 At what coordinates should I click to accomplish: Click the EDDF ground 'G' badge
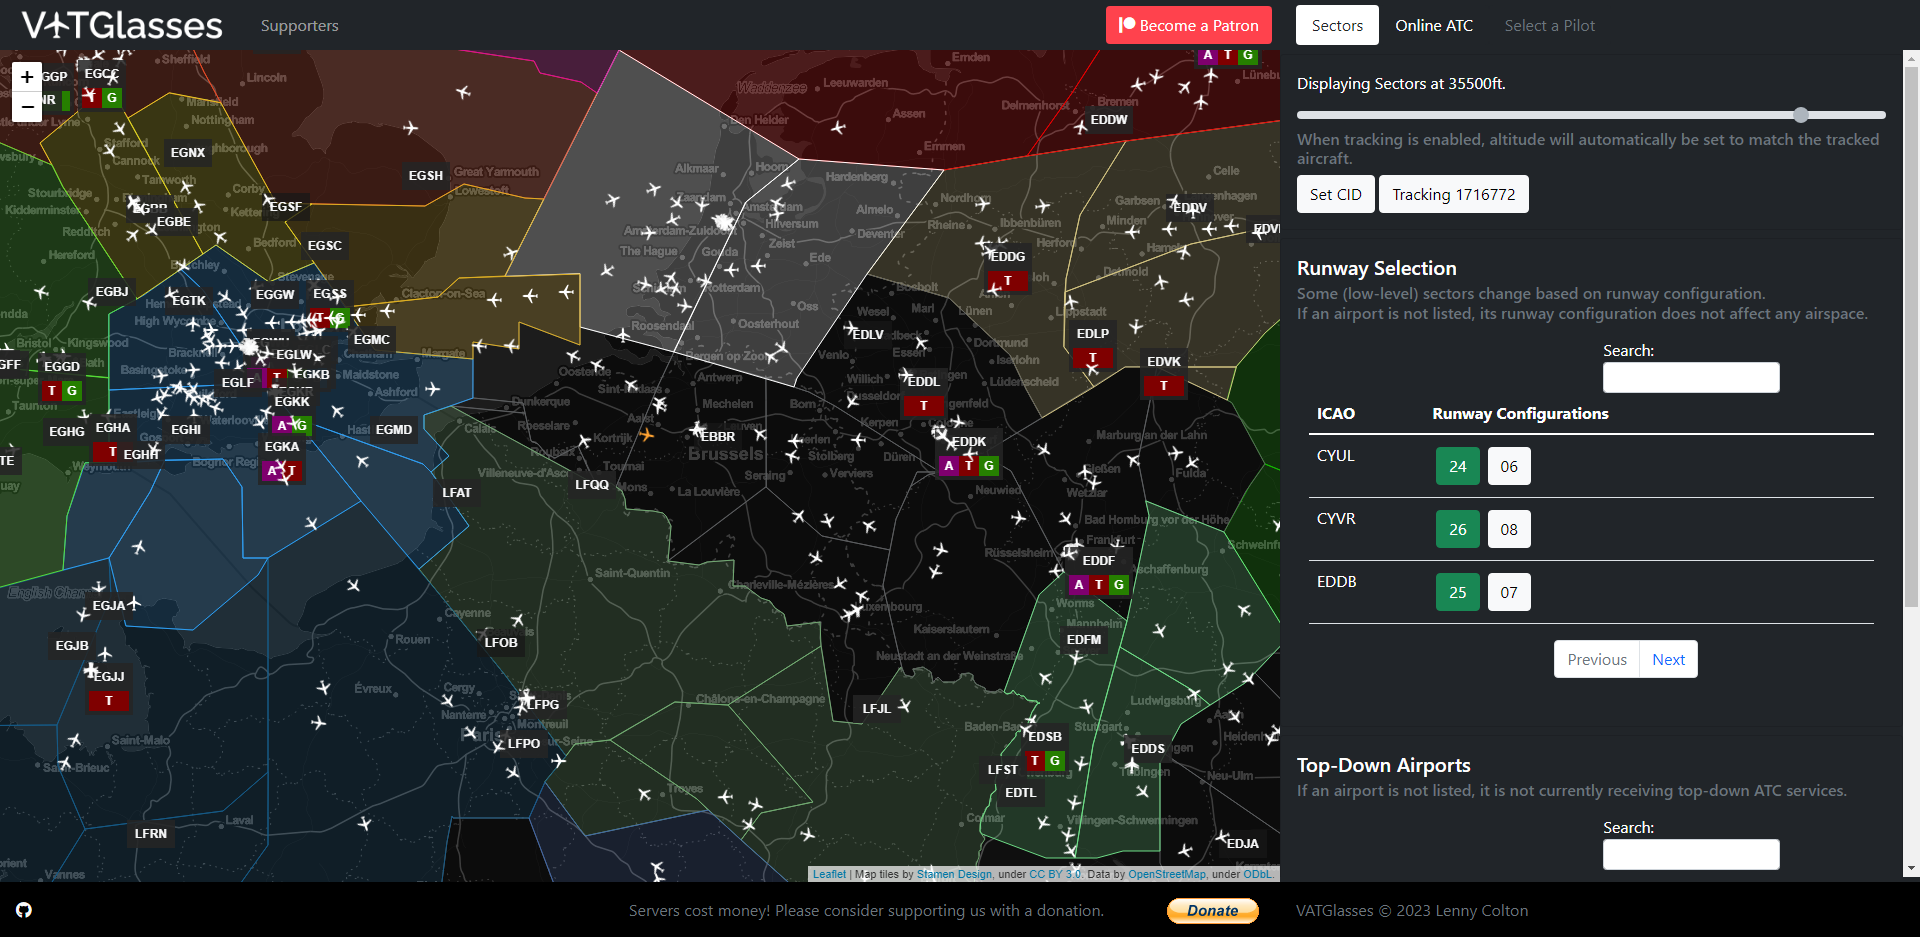click(x=1119, y=585)
